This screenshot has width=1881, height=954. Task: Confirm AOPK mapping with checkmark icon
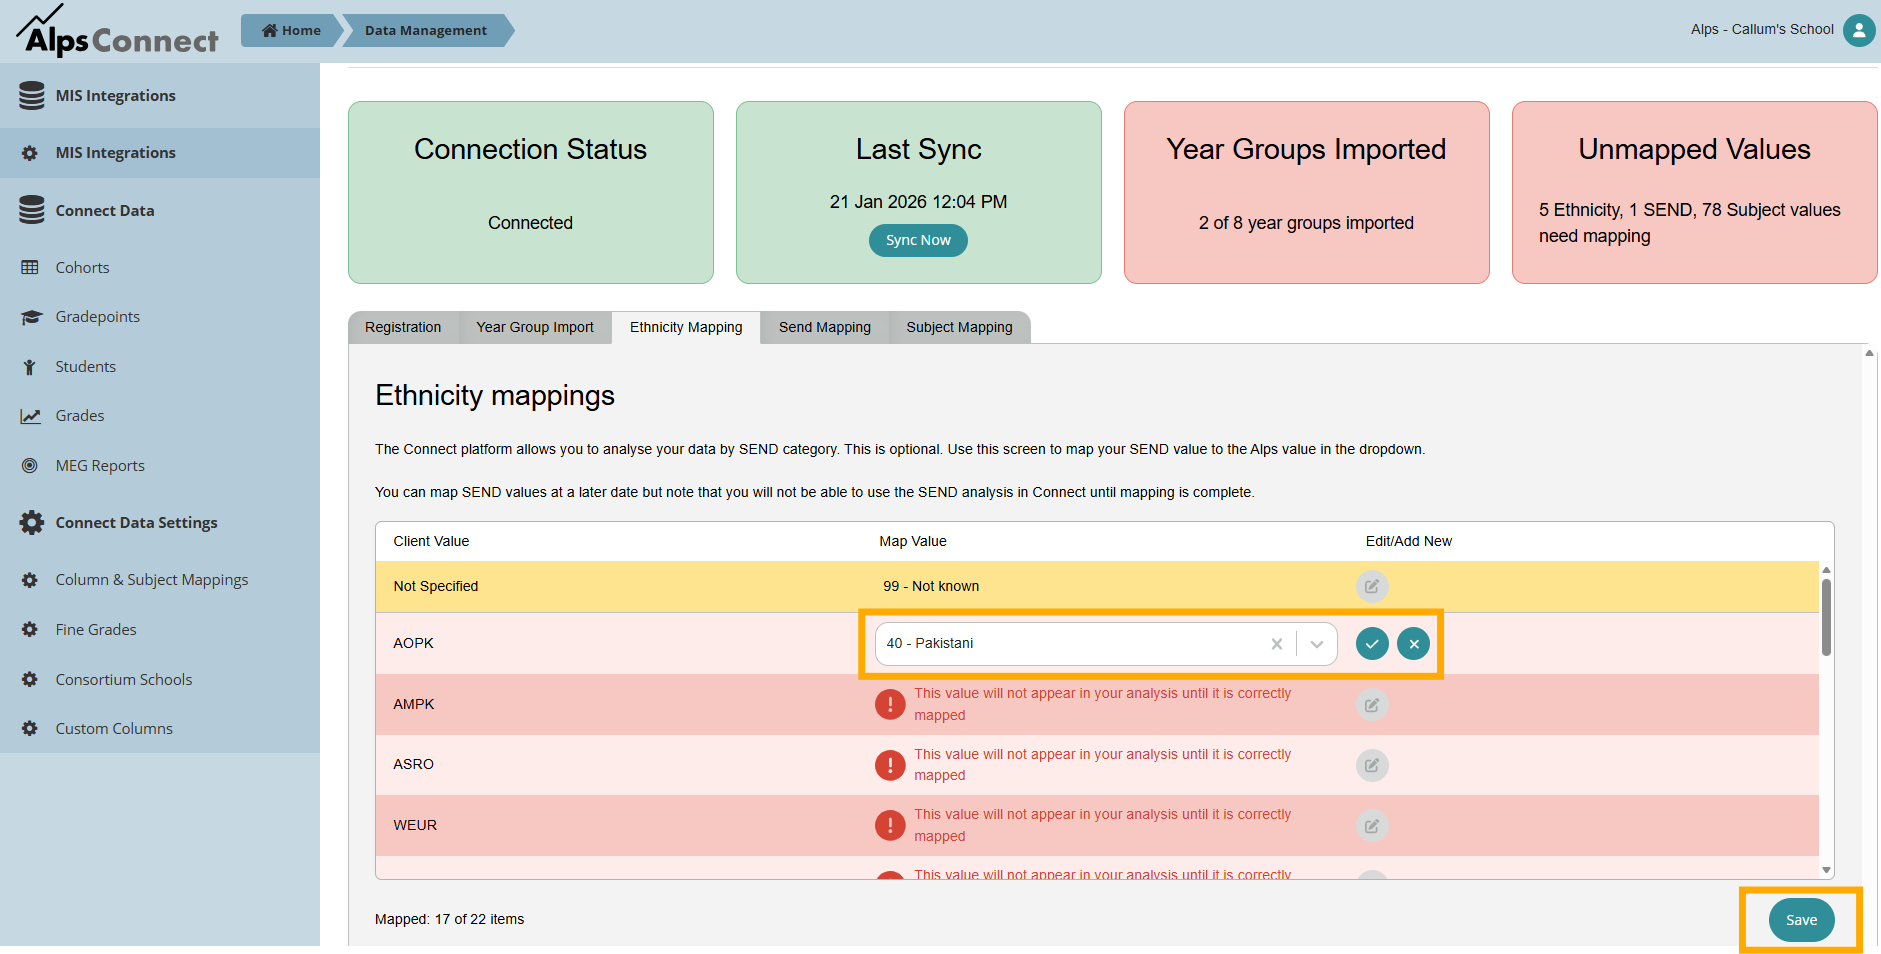click(1372, 644)
